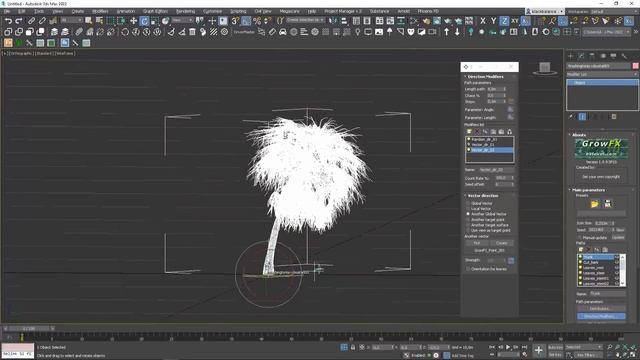Image resolution: width=640 pixels, height=360 pixels.
Task: Click the Distributors button in Path parameters
Action: point(601,309)
